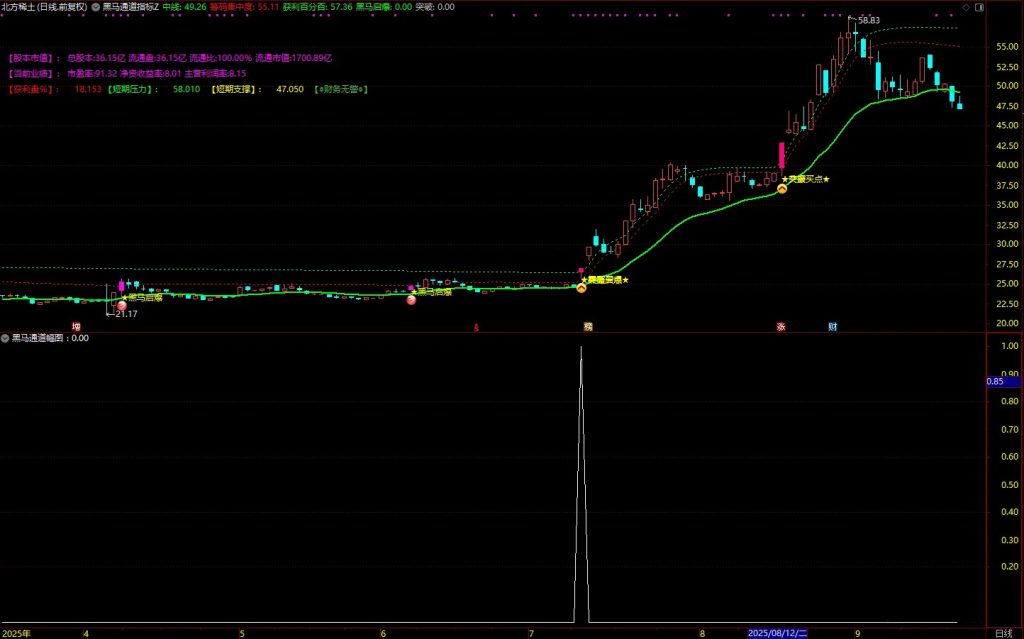
Task: Click the 涨 event marker below the chart
Action: click(x=780, y=326)
